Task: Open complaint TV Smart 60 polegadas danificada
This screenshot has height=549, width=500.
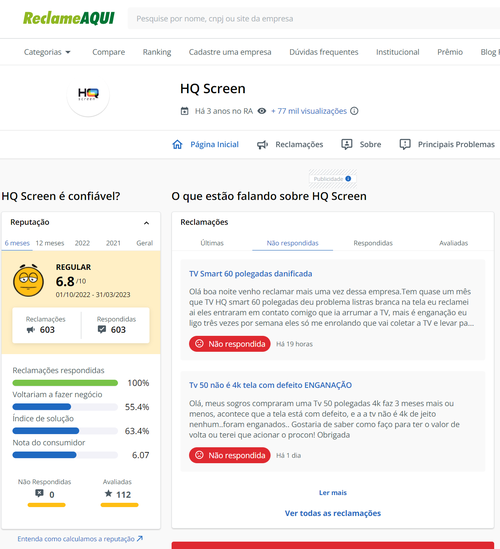Action: tap(251, 274)
